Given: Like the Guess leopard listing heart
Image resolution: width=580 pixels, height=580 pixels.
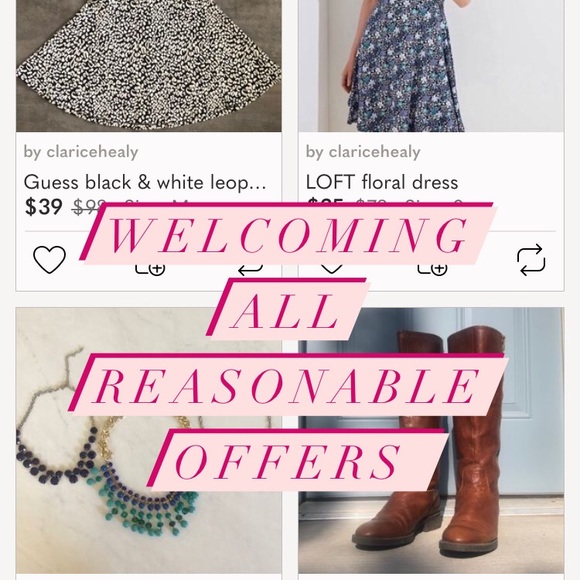Looking at the screenshot, I should (50, 259).
